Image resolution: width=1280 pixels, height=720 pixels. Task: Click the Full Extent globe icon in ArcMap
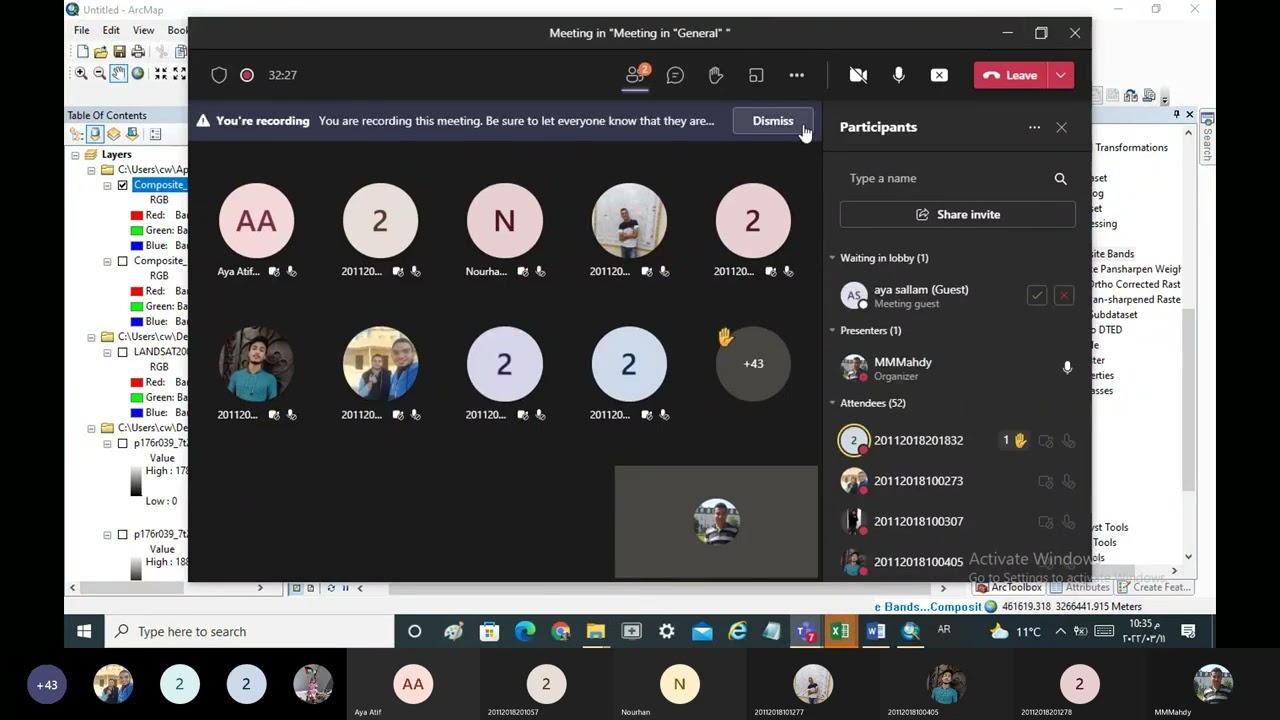[137, 73]
